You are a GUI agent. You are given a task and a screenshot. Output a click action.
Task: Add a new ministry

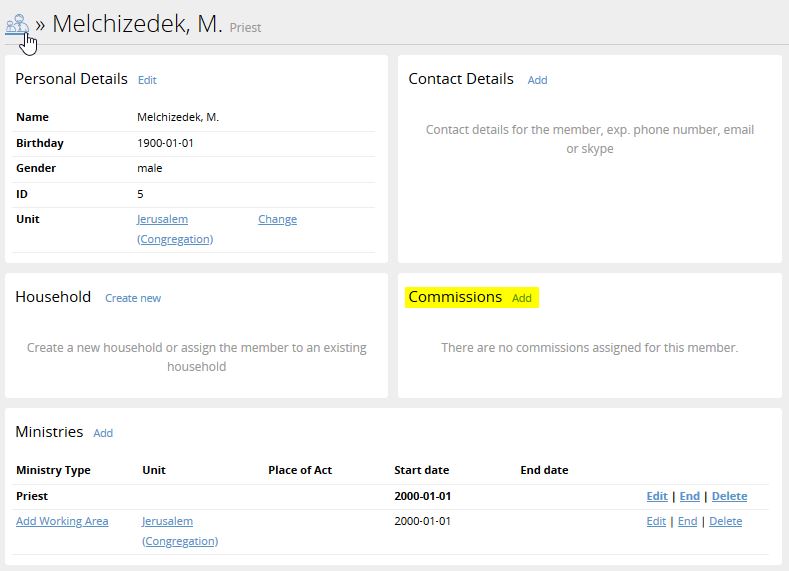[x=103, y=433]
